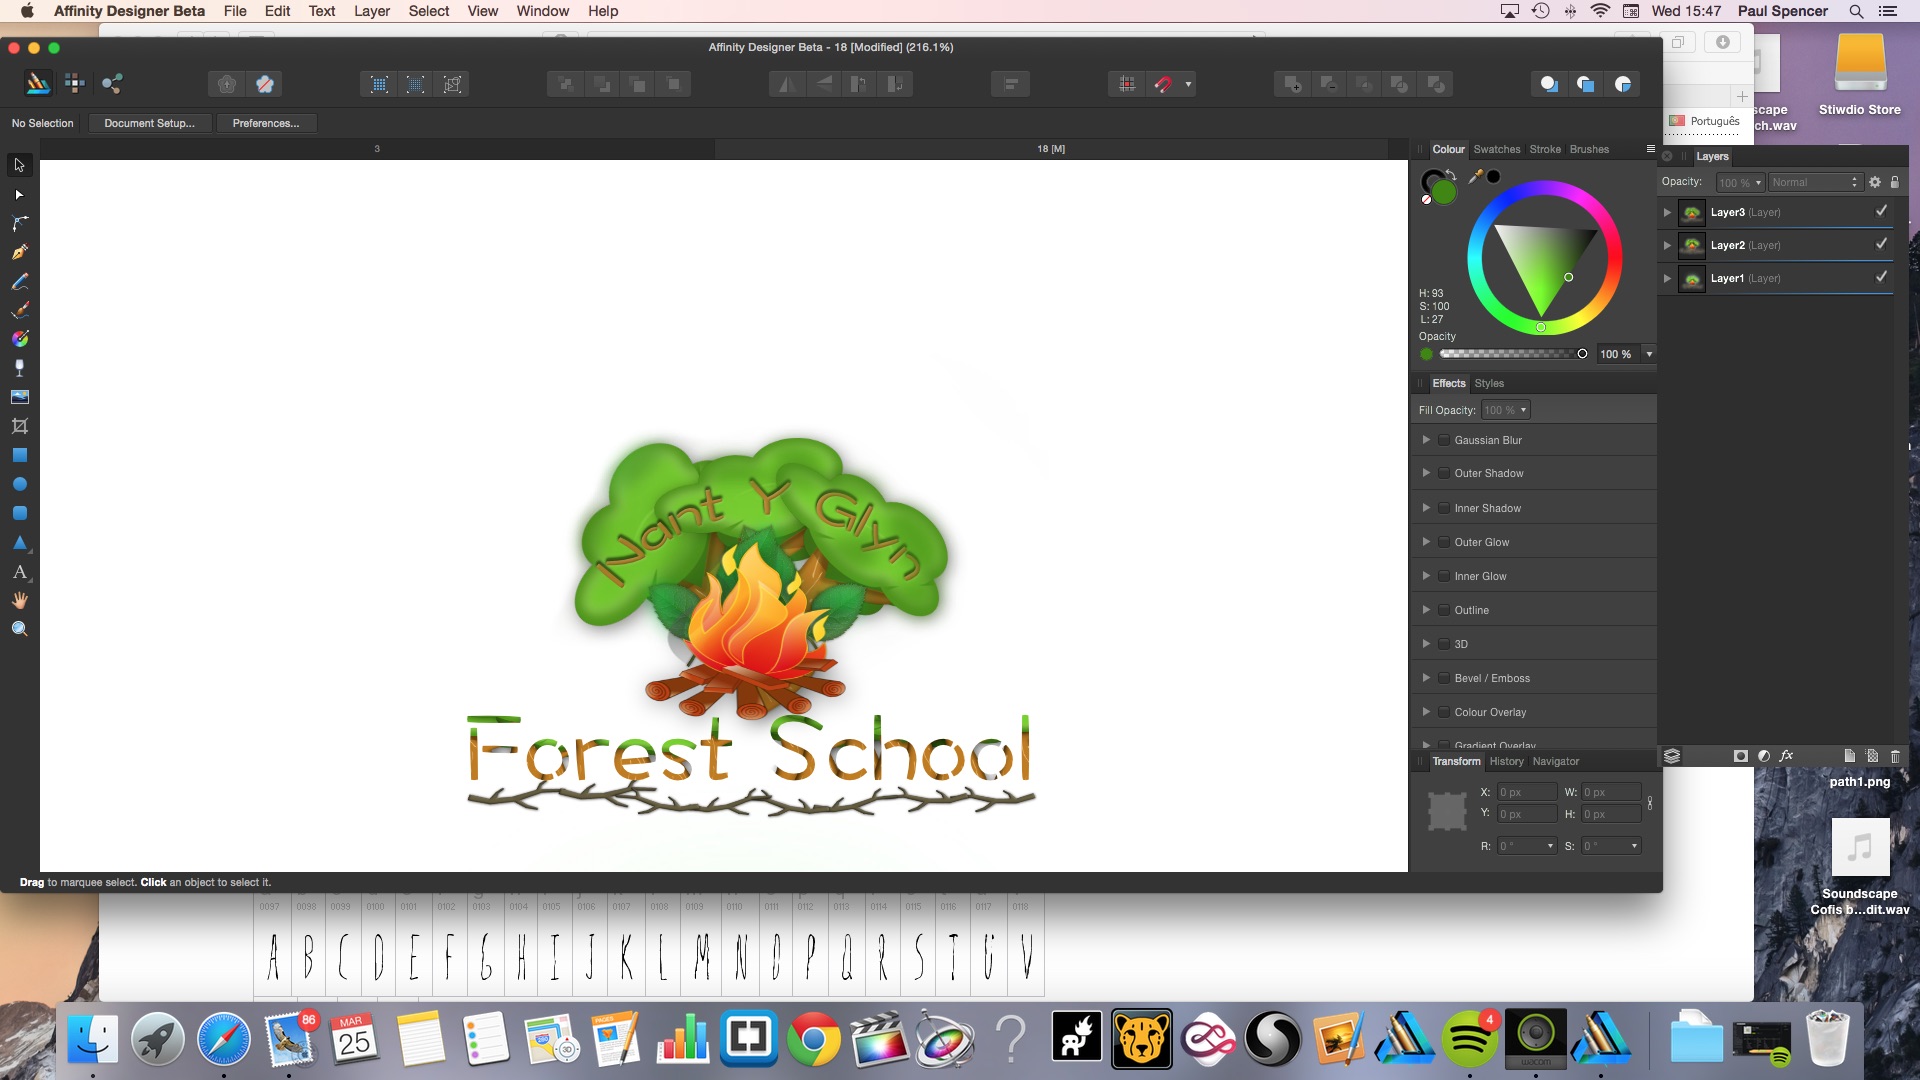Select the Ellipse shape tool

(19, 484)
